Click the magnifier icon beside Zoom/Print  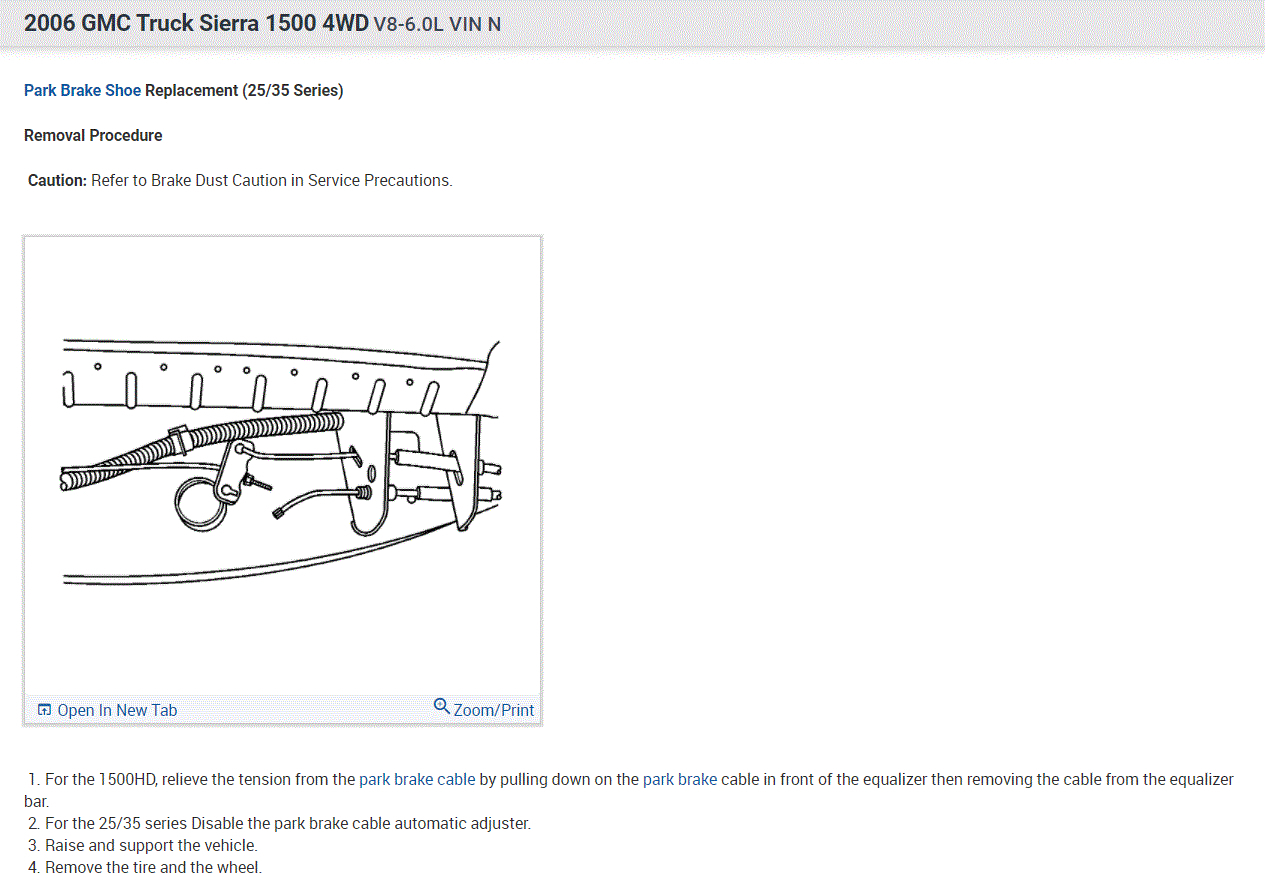442,707
